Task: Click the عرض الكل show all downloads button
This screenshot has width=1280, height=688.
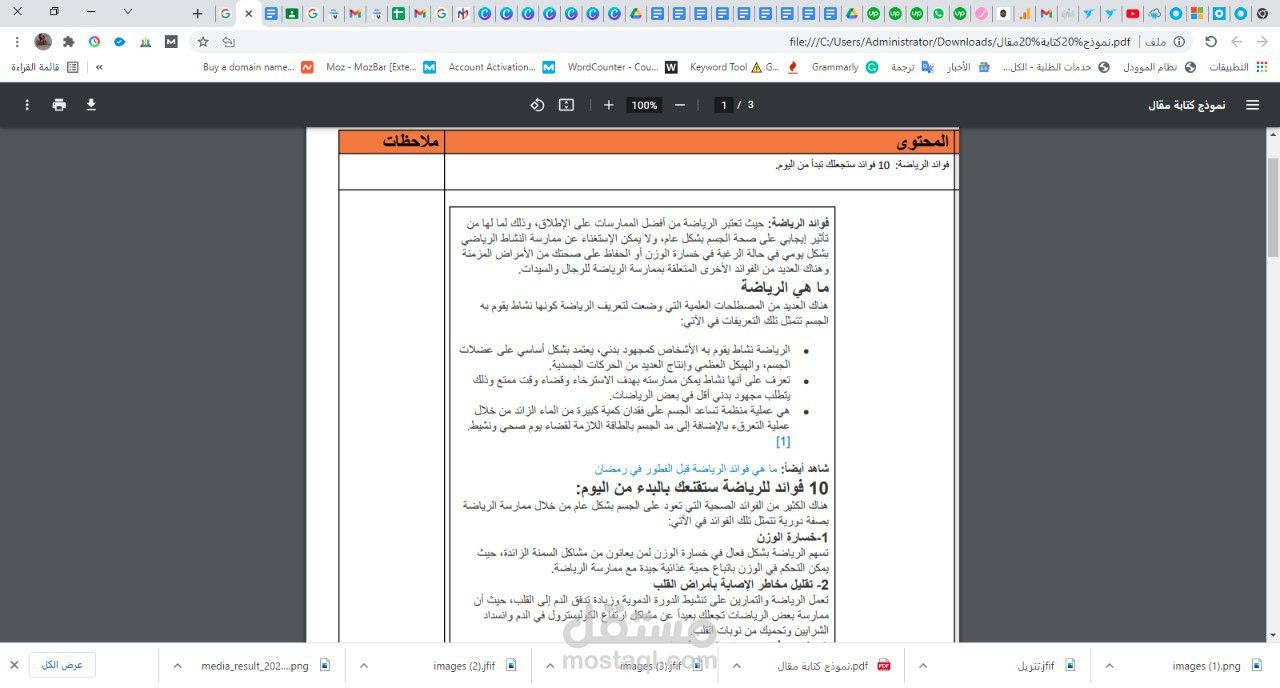Action: coord(63,665)
